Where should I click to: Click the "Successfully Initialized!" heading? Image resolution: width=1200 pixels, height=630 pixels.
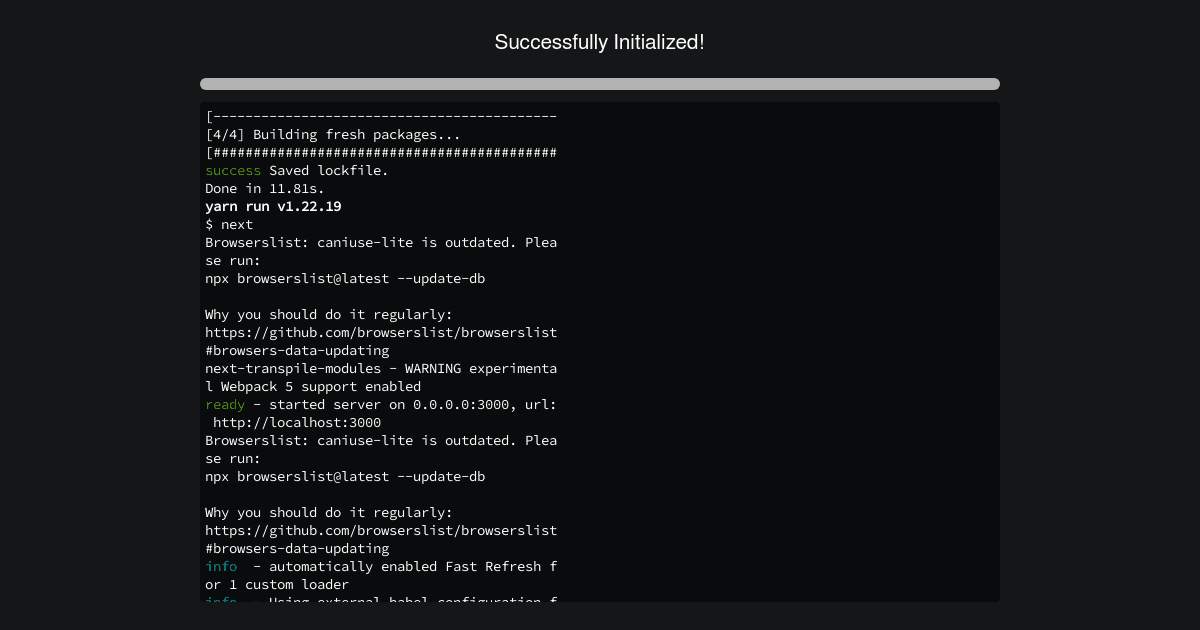pos(600,42)
